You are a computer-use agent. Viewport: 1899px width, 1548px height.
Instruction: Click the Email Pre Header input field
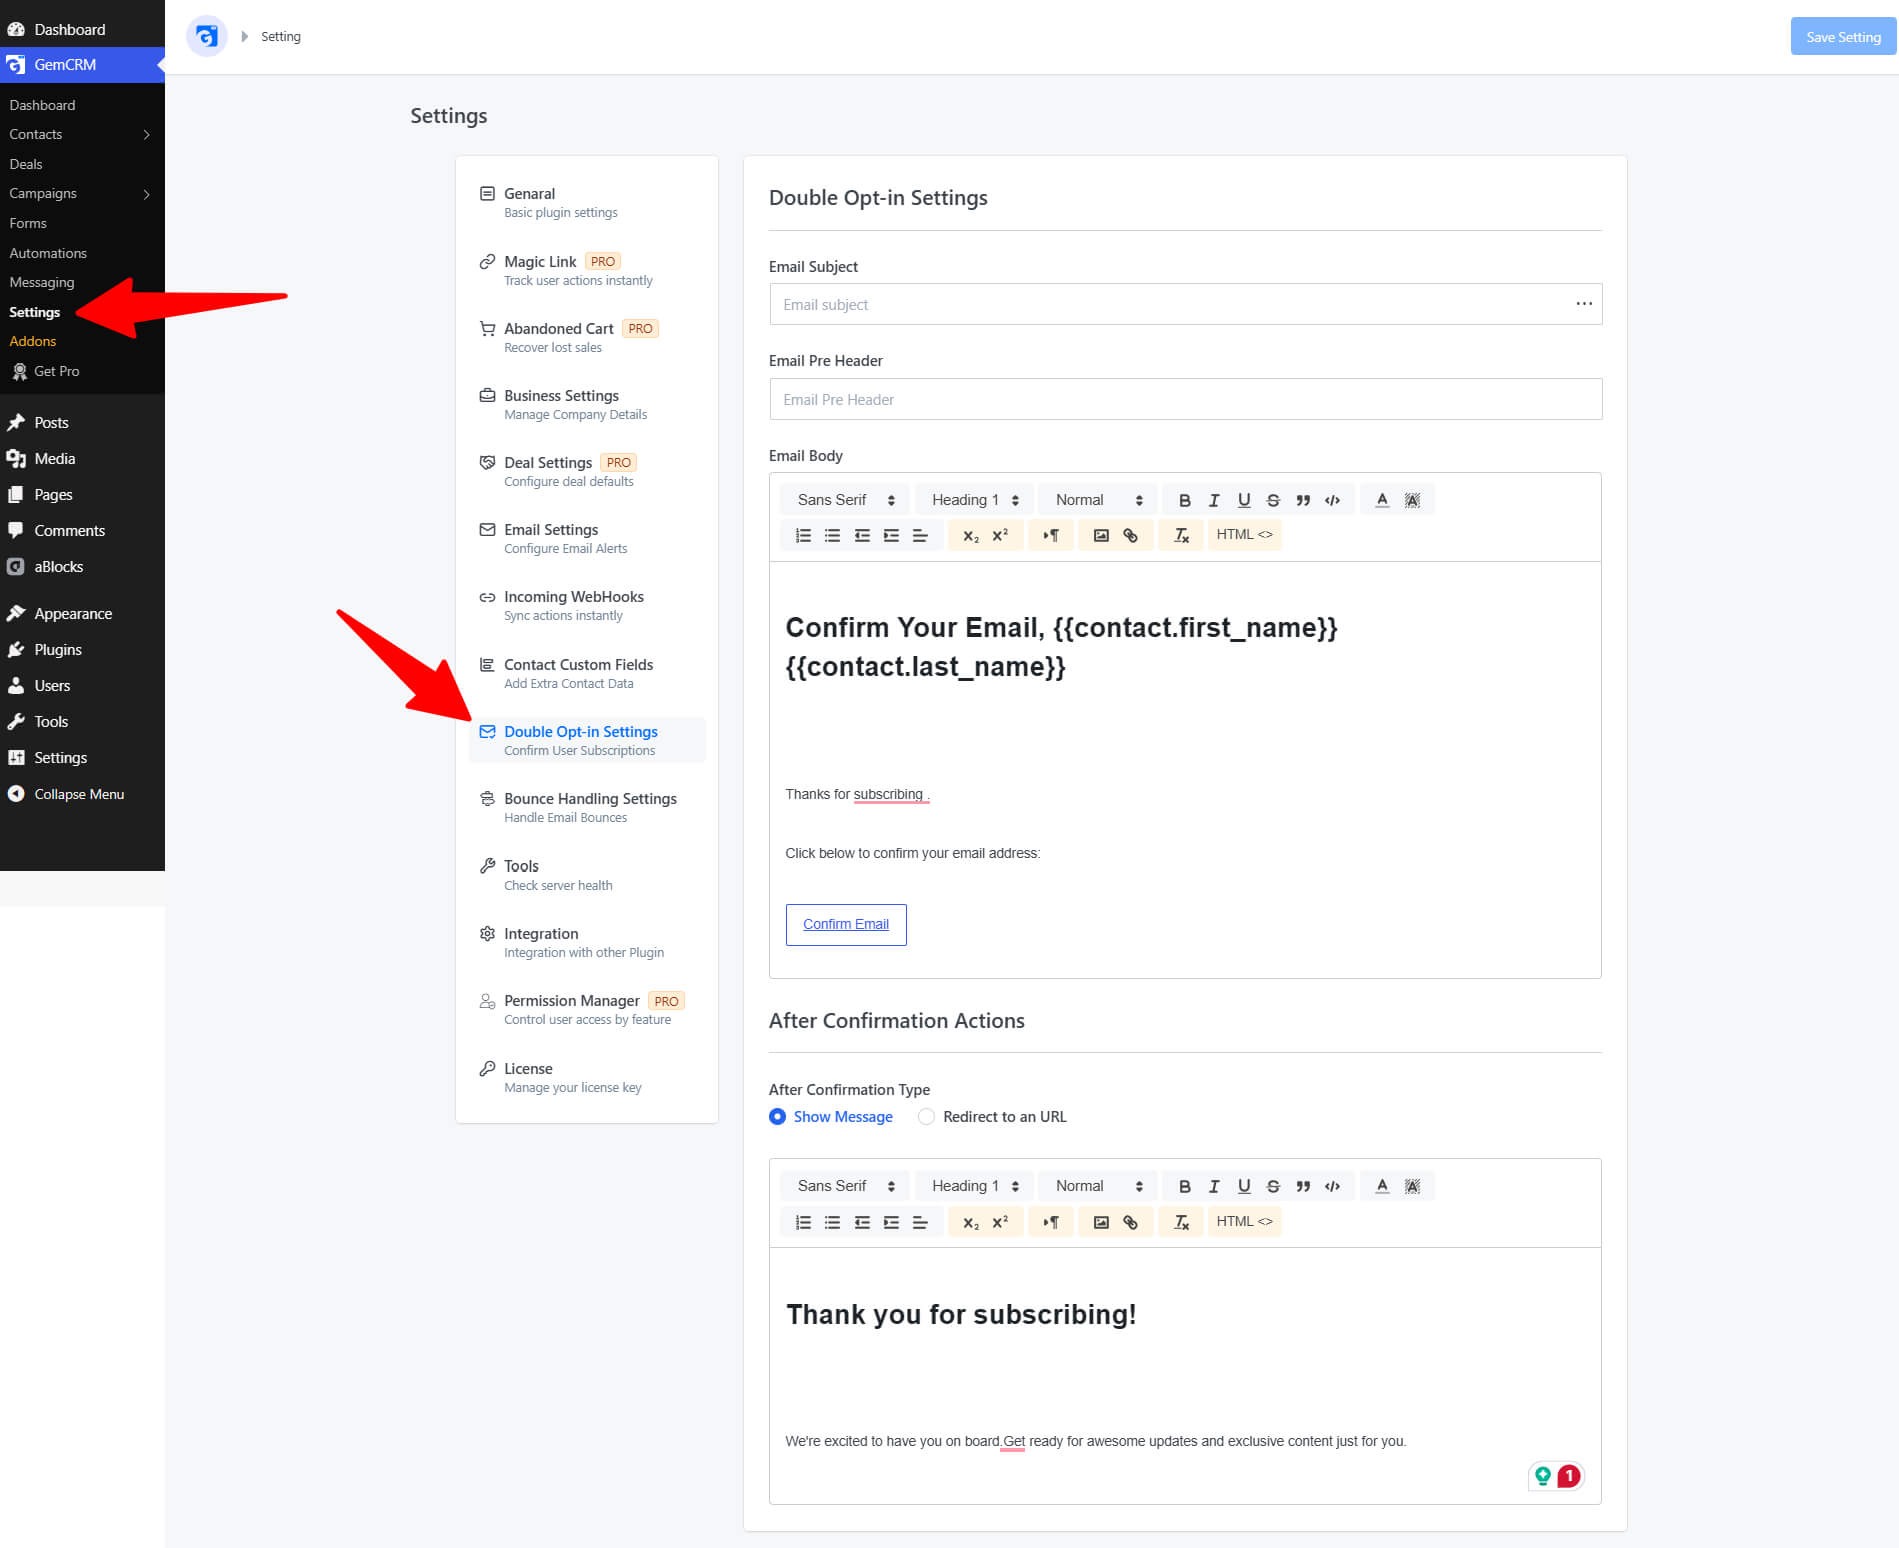click(1185, 399)
